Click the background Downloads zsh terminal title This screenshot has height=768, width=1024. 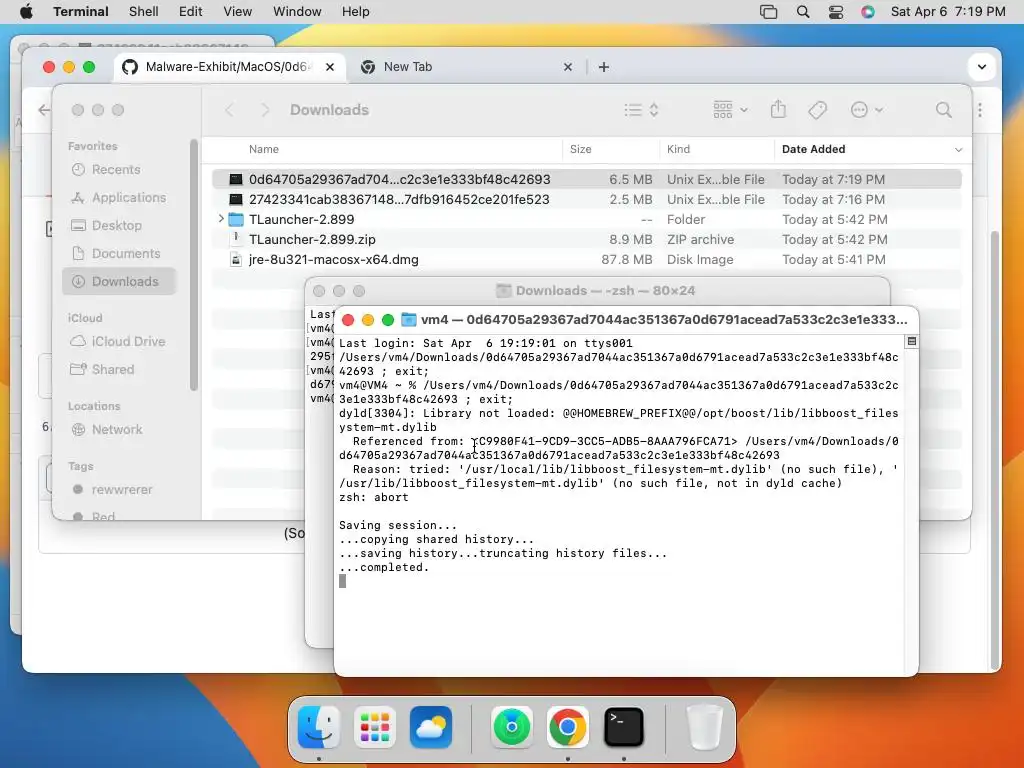(605, 291)
